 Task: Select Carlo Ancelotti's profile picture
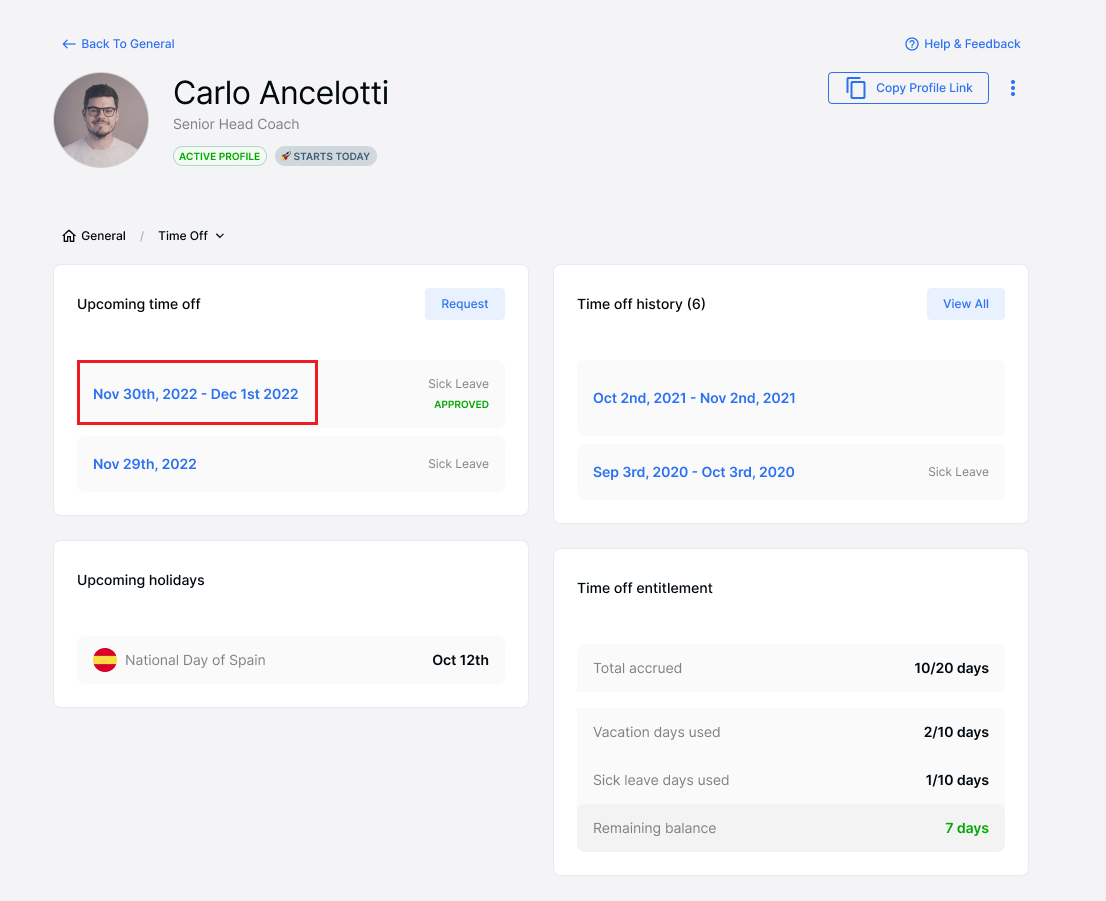(x=101, y=119)
